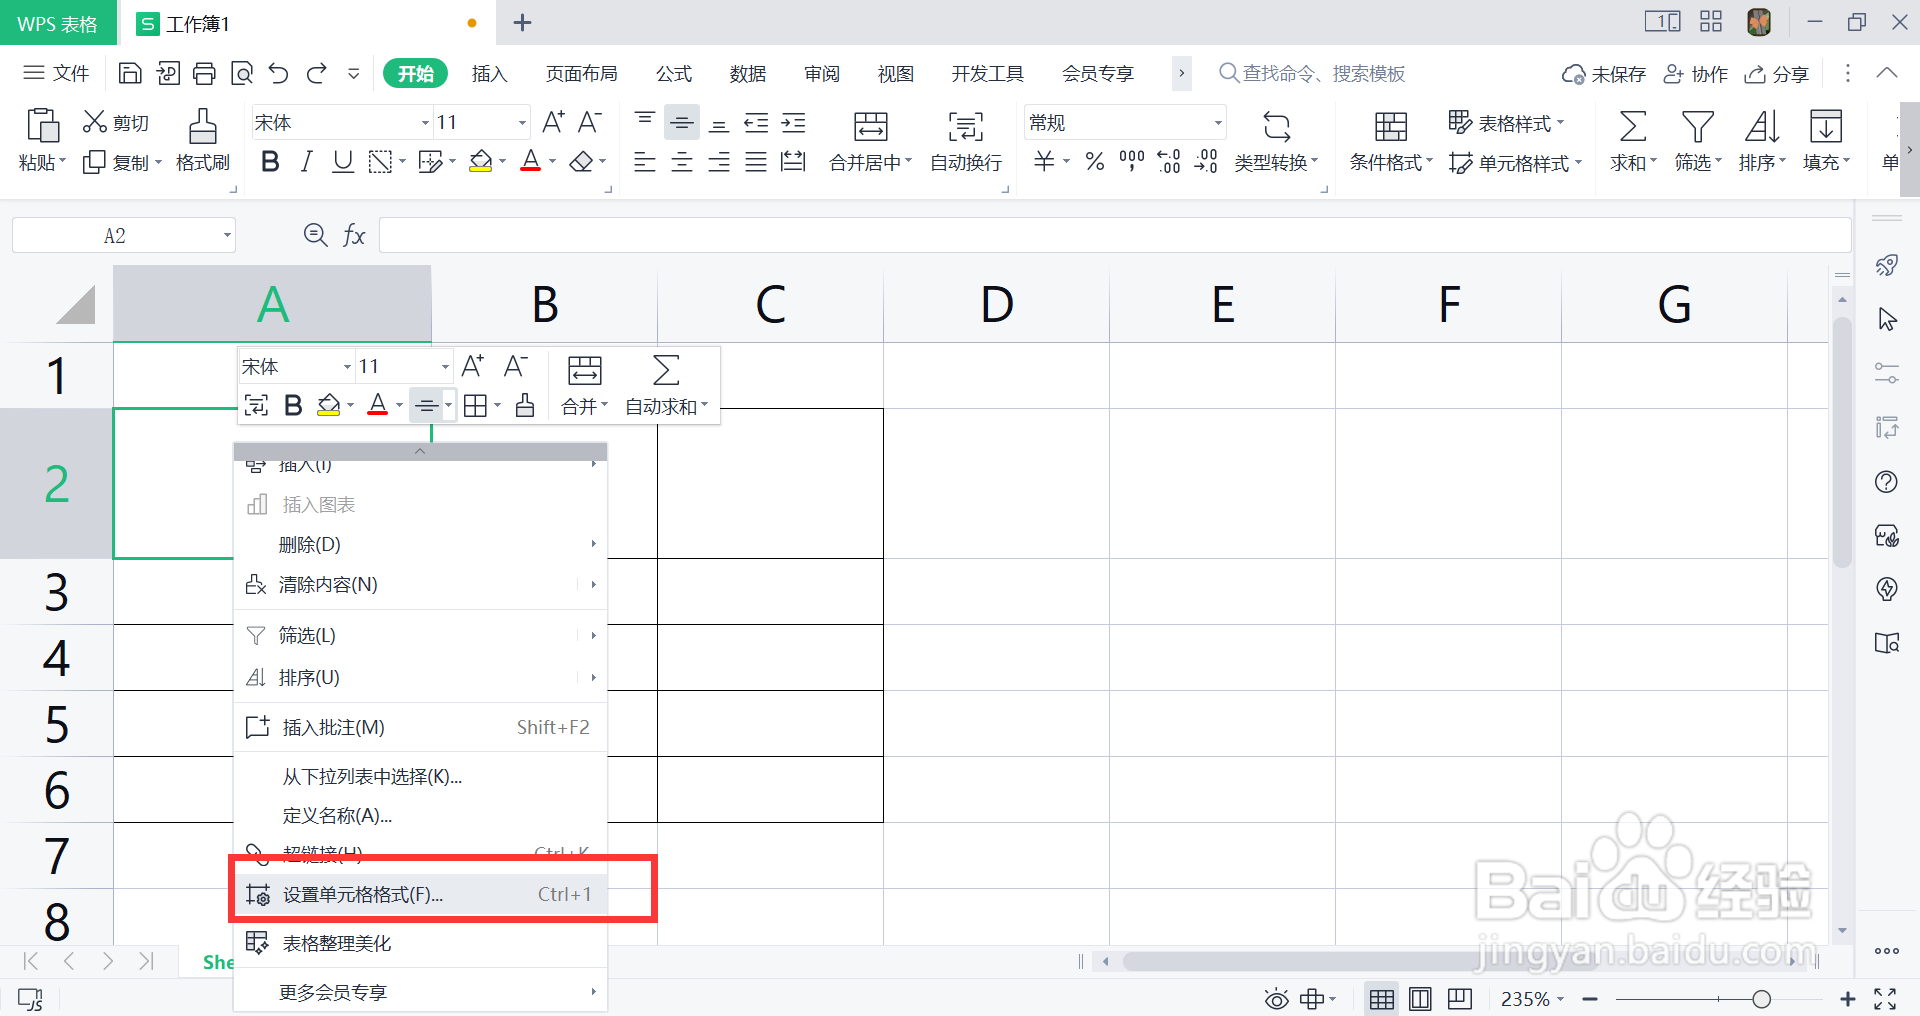The width and height of the screenshot is (1920, 1016).
Task: Toggle Underline in the ribbon
Action: 343,161
